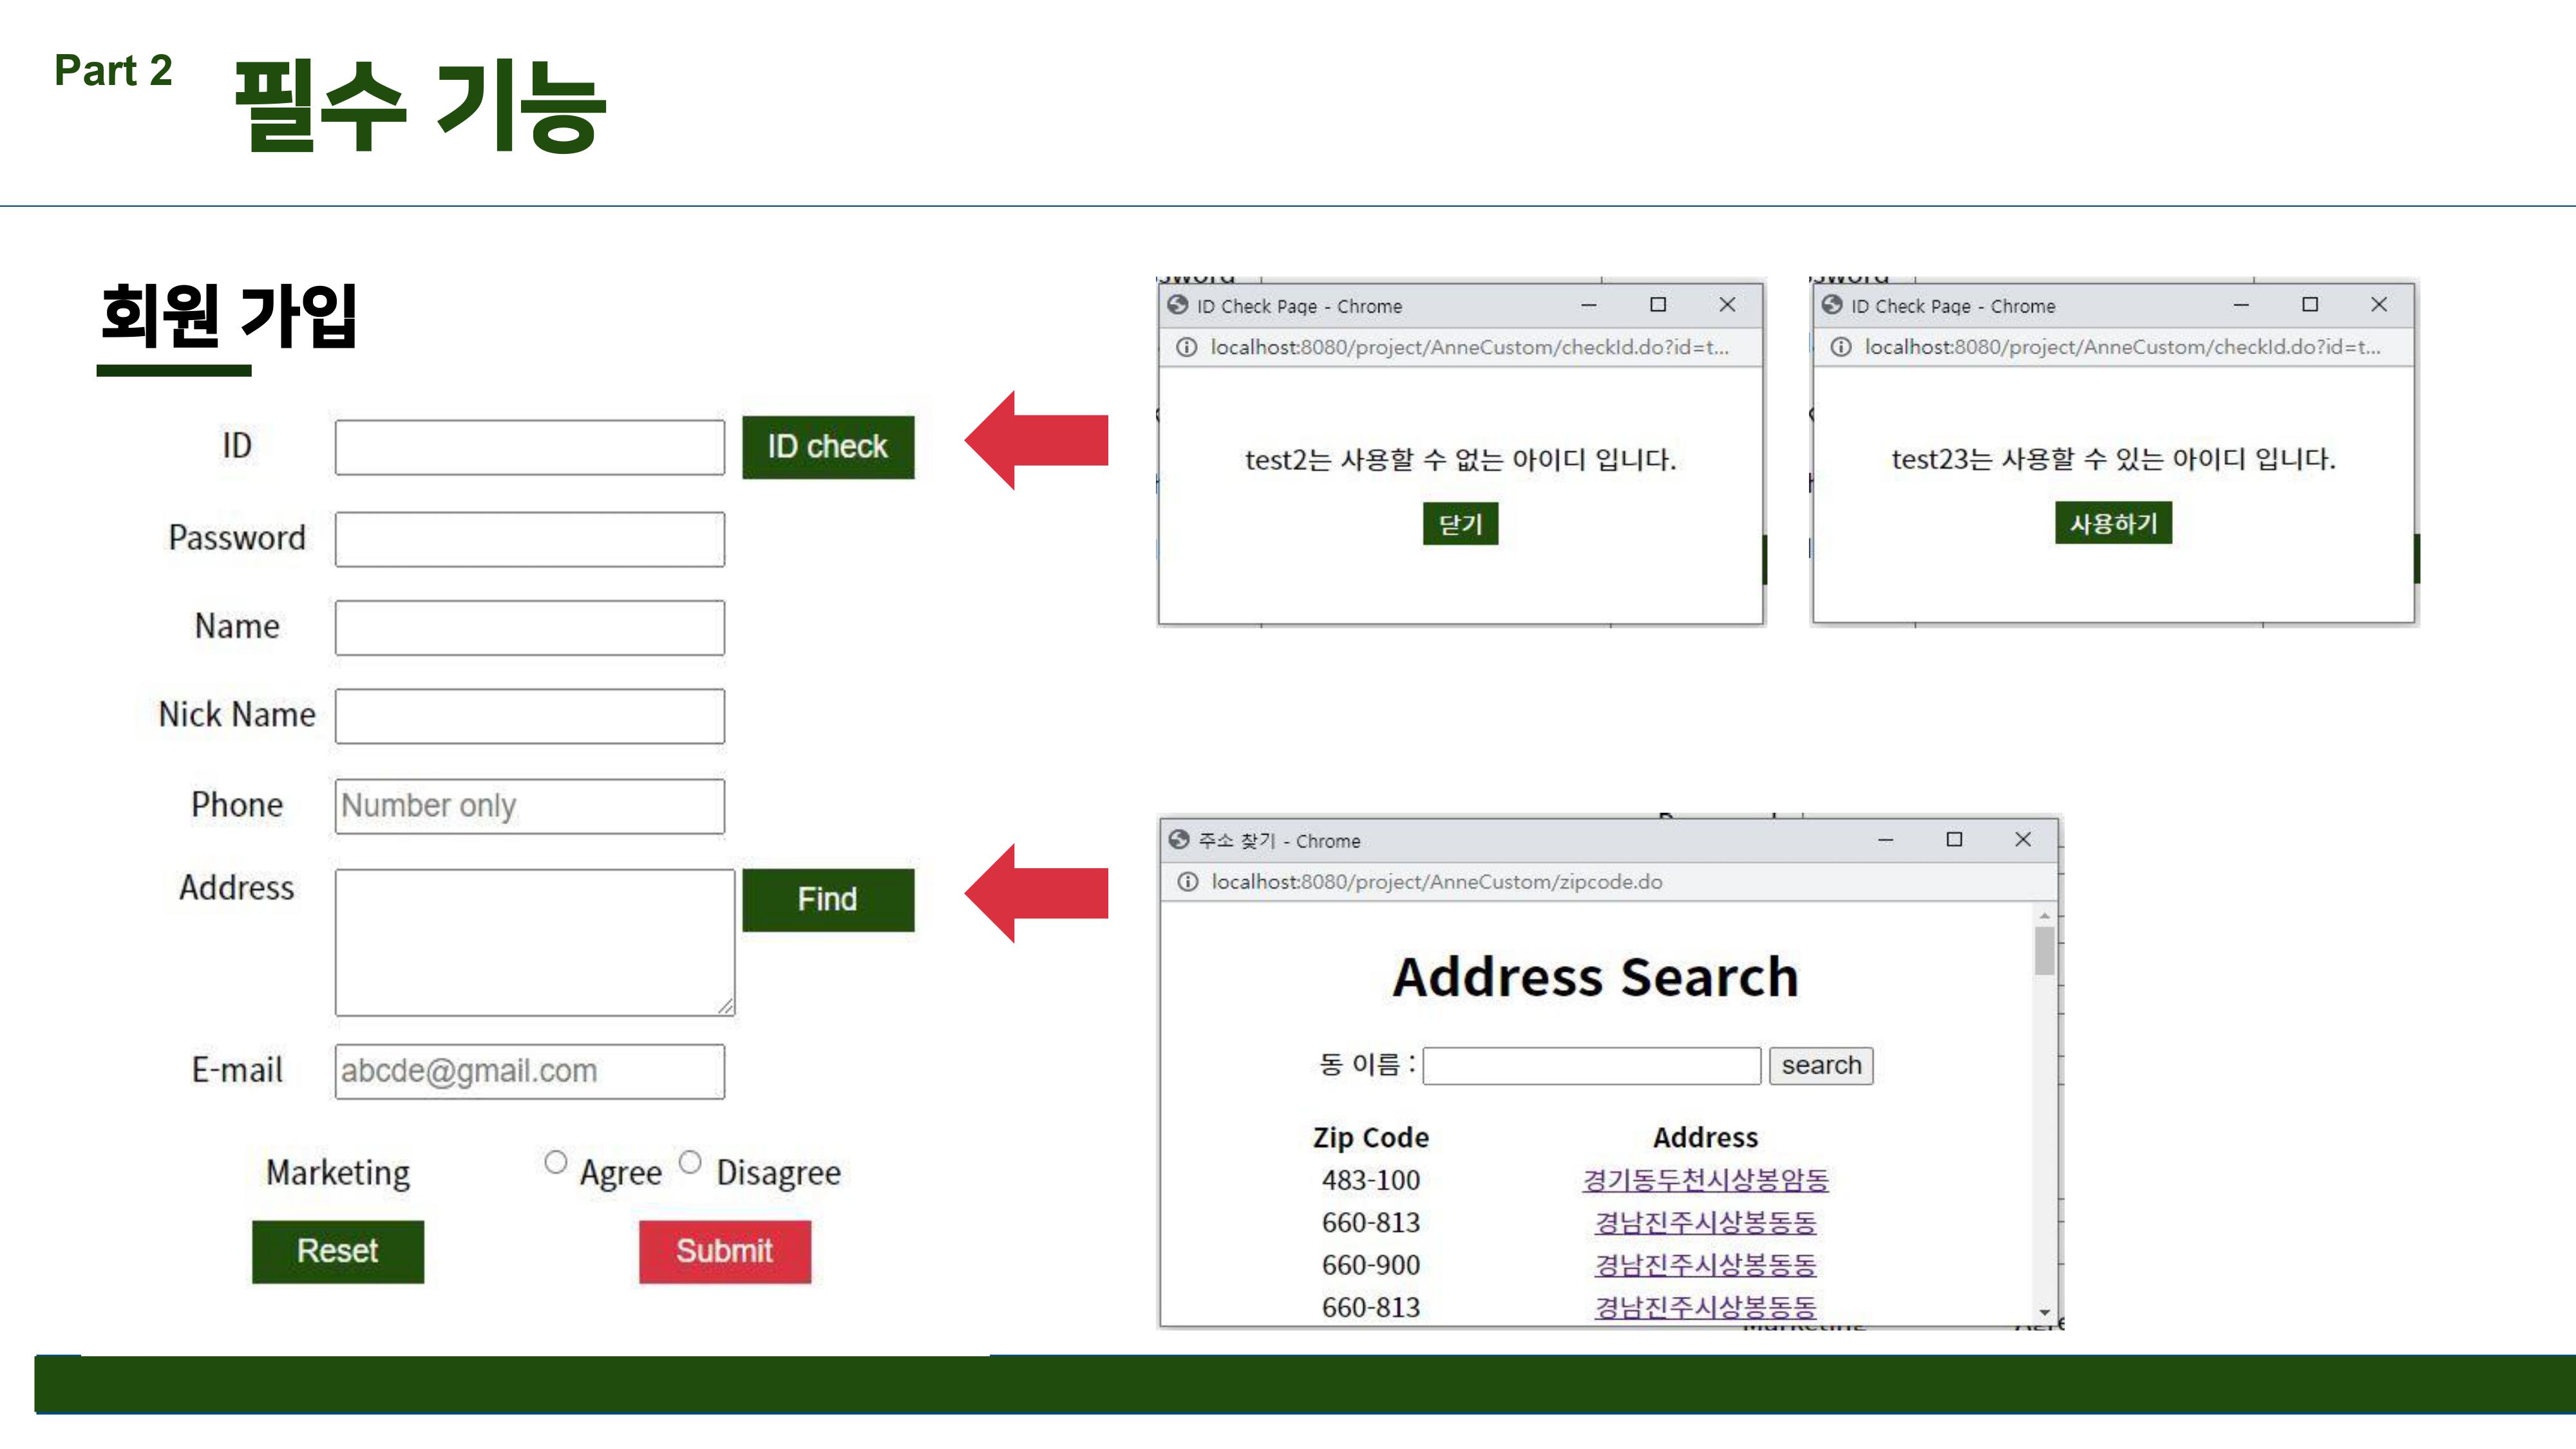This screenshot has height=1449, width=2576.
Task: Maximize the 주소 찾기 window
Action: pos(1954,840)
